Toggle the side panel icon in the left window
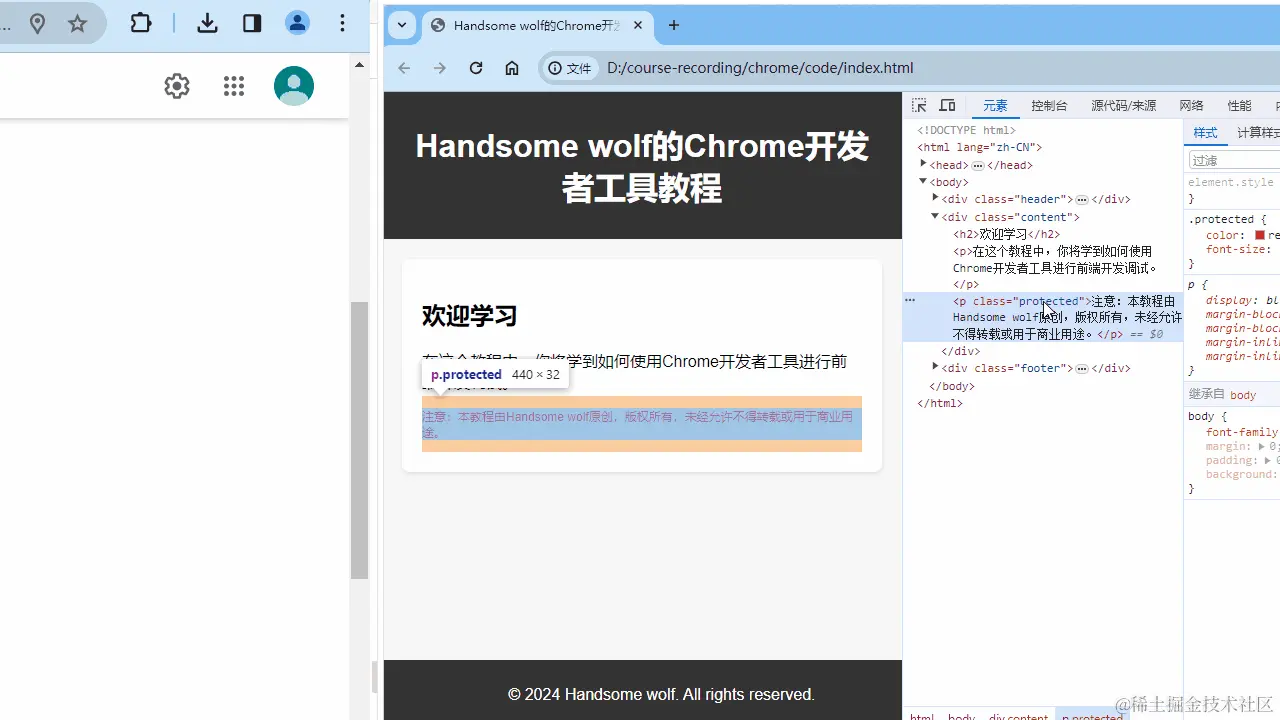The image size is (1280, 720). (x=252, y=23)
